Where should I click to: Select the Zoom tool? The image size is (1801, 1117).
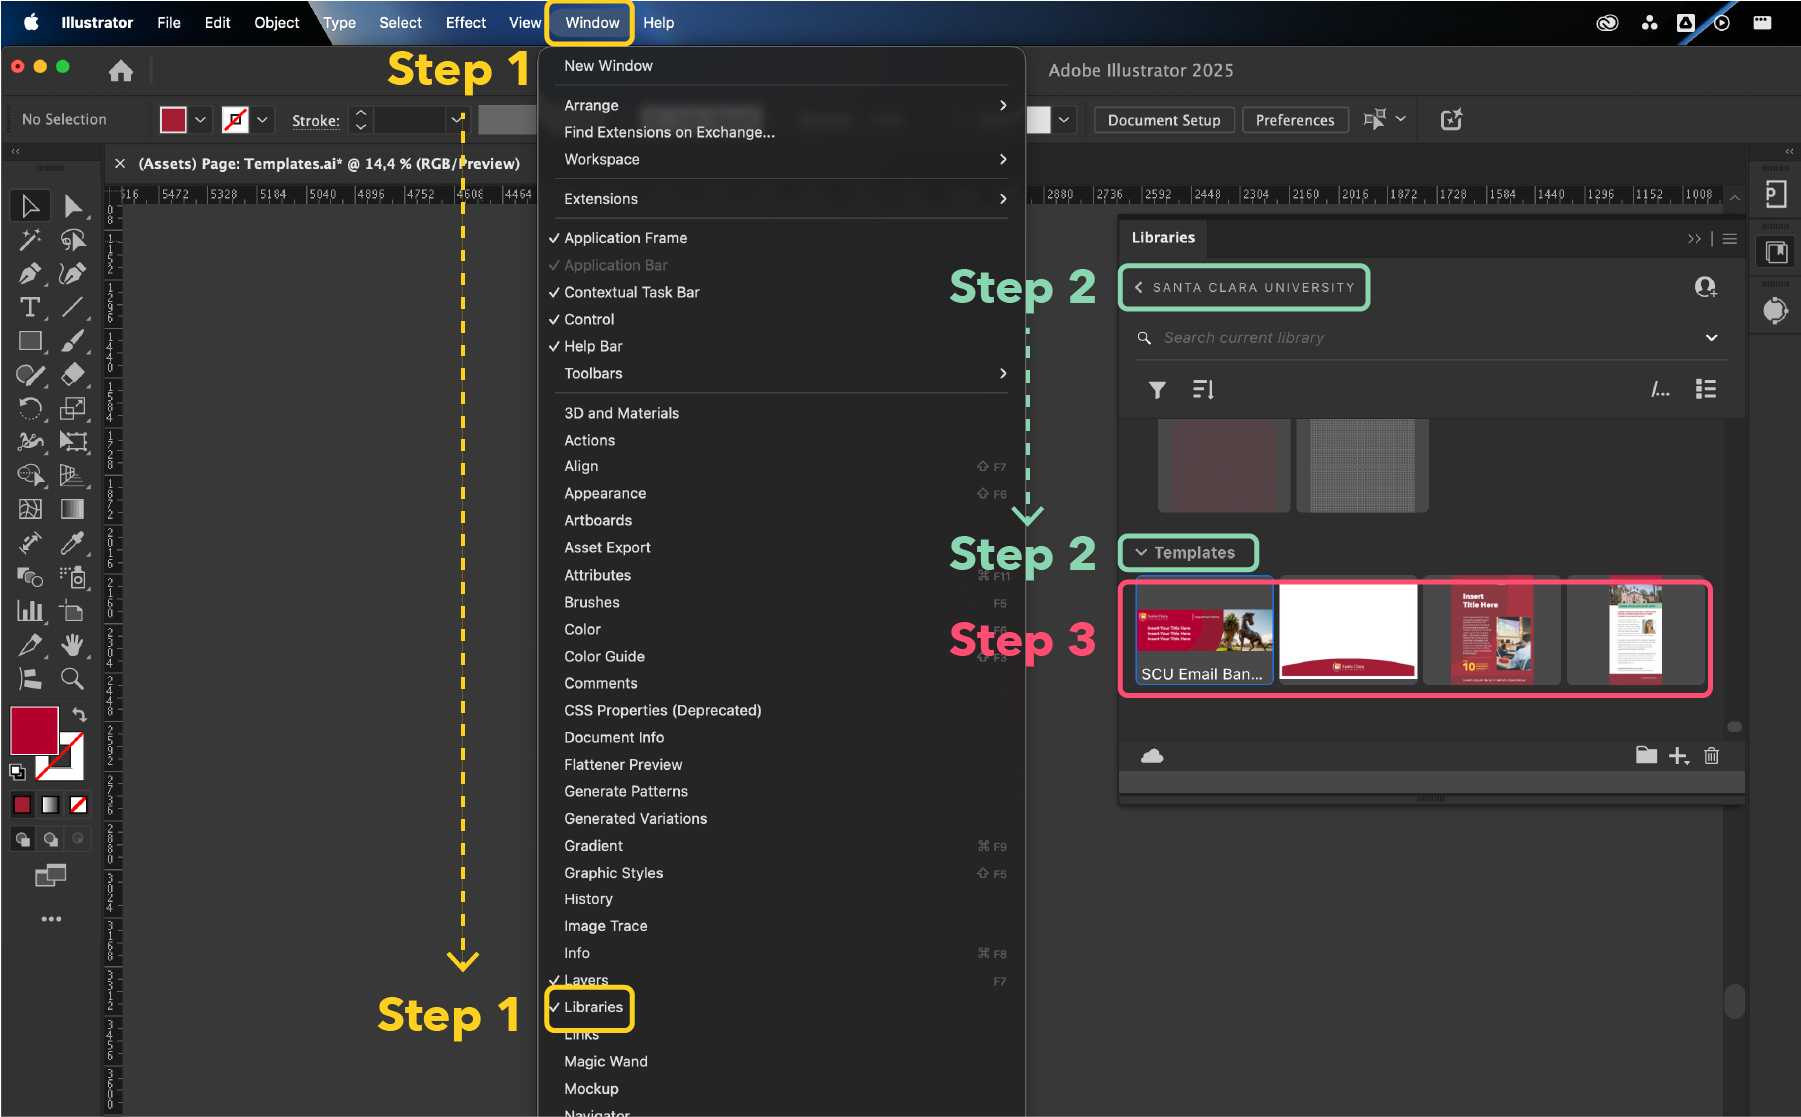72,678
